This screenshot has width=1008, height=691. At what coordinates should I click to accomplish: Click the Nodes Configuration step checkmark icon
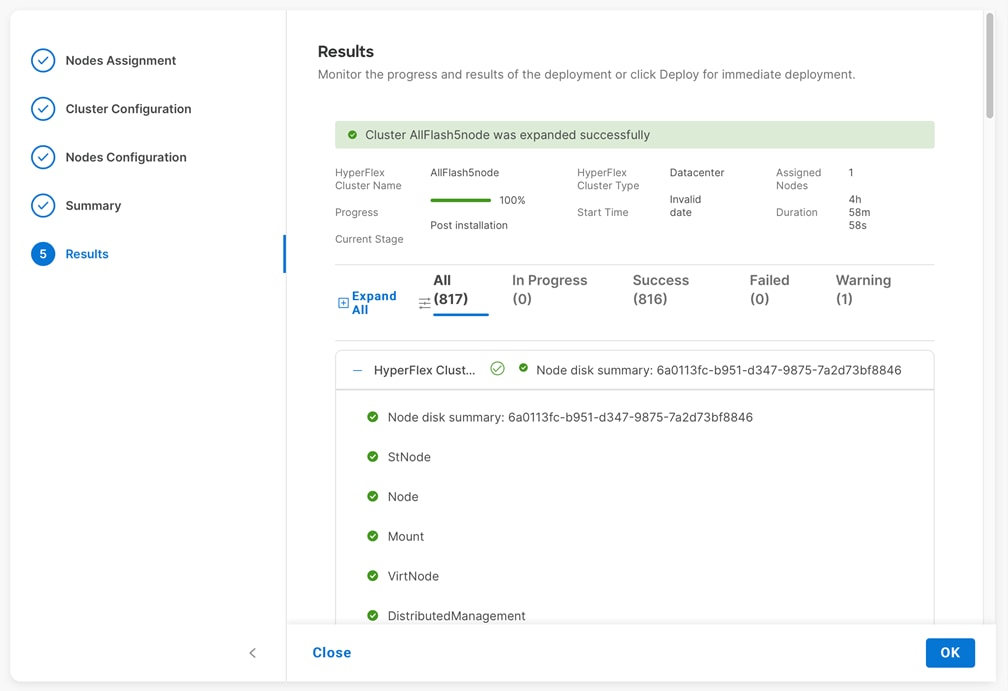[x=43, y=157]
